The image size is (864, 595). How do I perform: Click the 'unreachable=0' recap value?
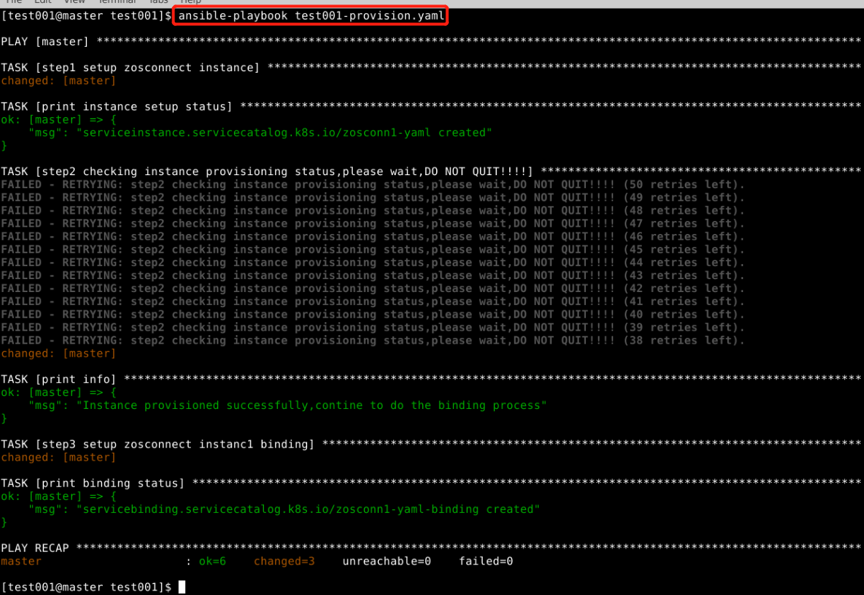387,561
